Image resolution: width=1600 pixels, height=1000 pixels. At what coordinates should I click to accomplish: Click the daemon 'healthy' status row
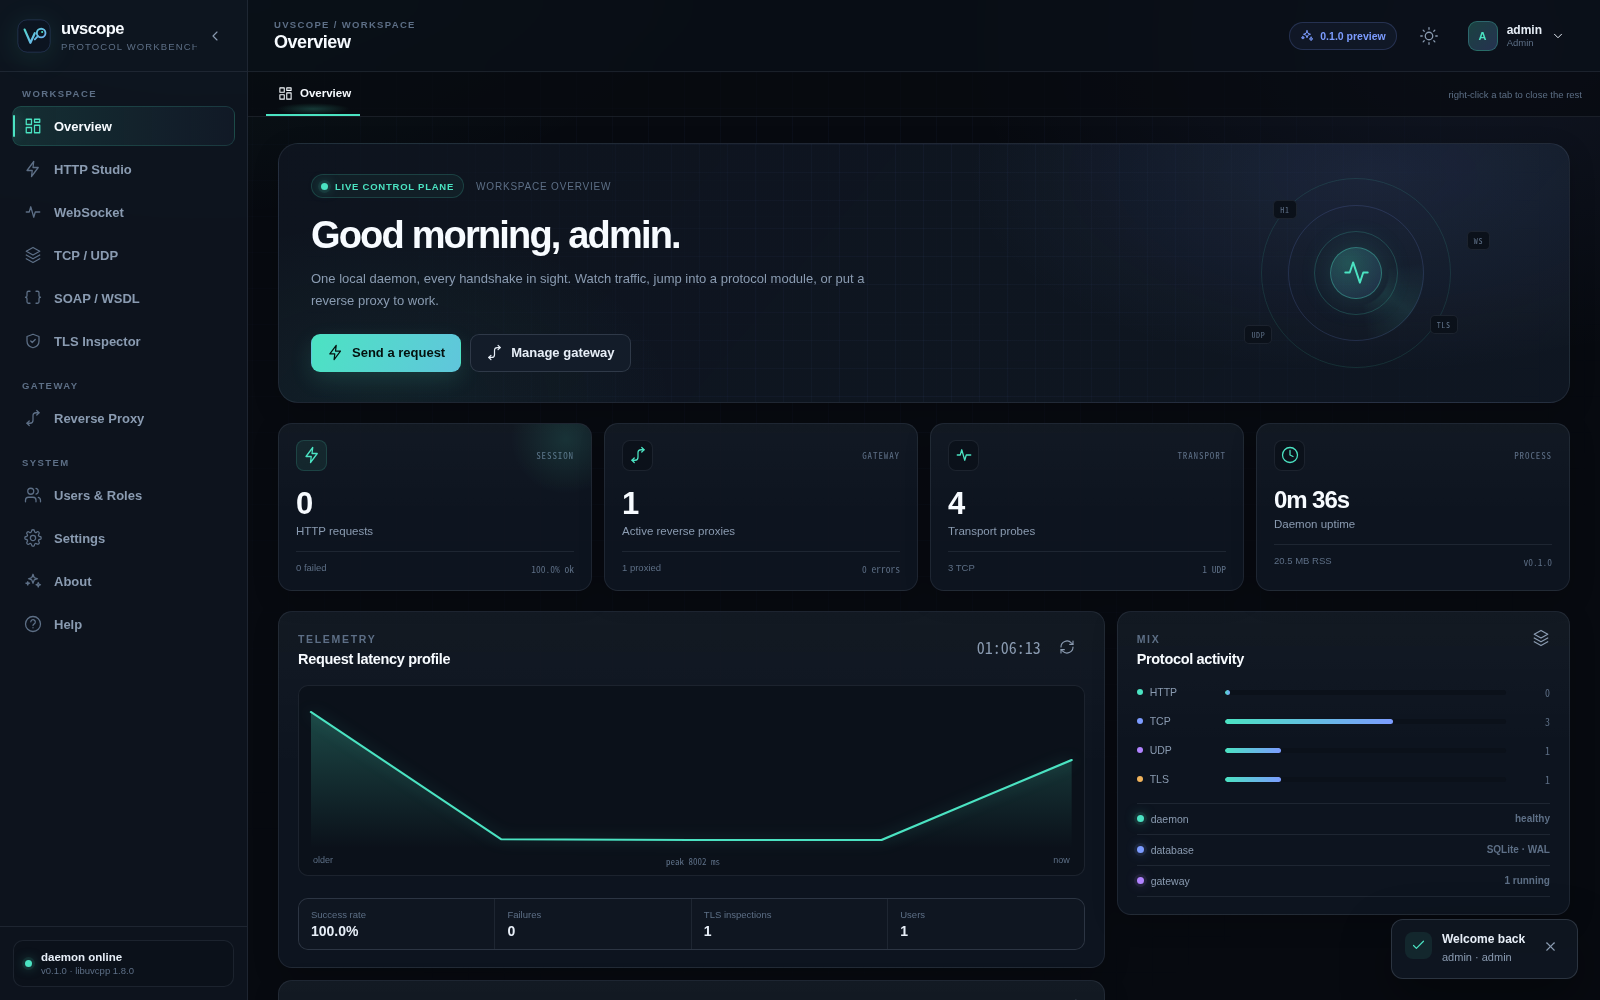(1343, 819)
